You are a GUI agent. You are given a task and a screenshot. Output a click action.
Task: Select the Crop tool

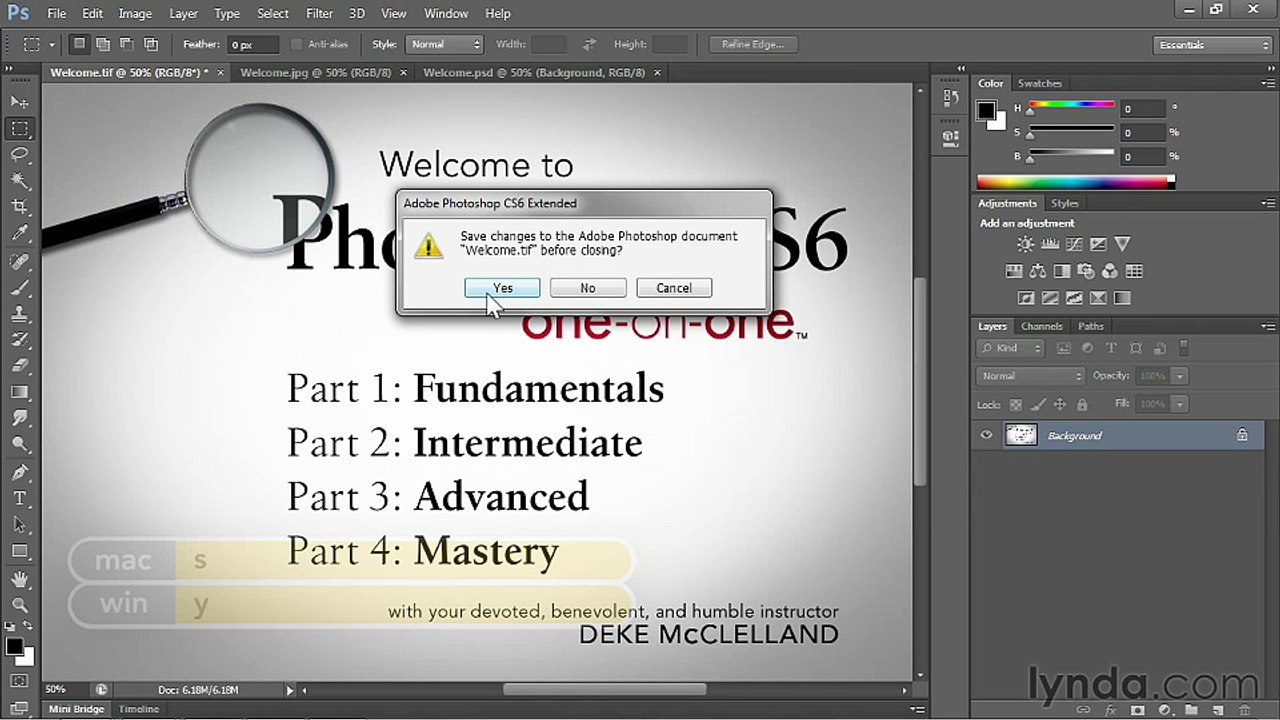pos(19,206)
